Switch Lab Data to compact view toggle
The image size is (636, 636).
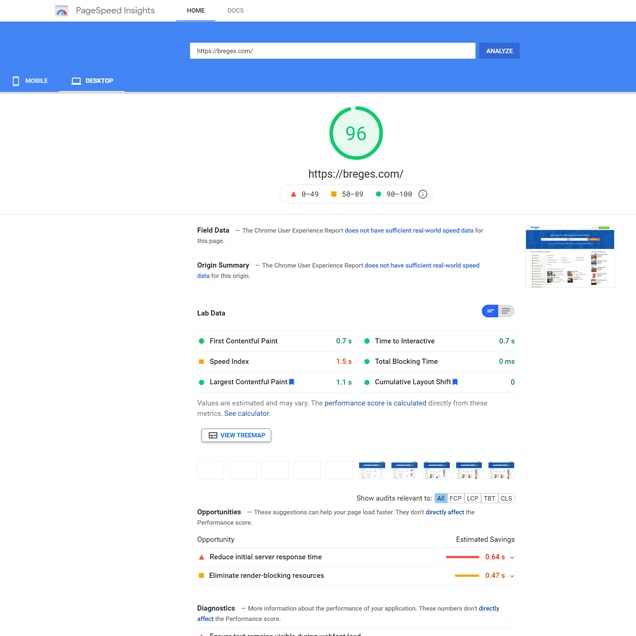coord(490,311)
